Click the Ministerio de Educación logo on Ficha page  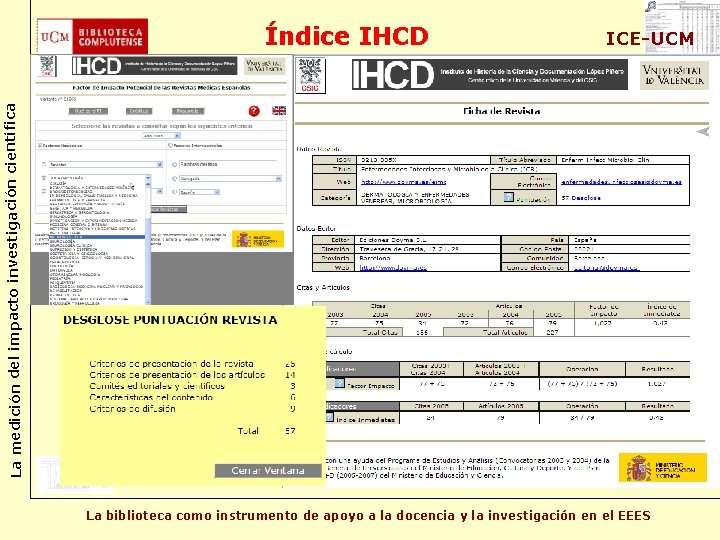pos(663,467)
